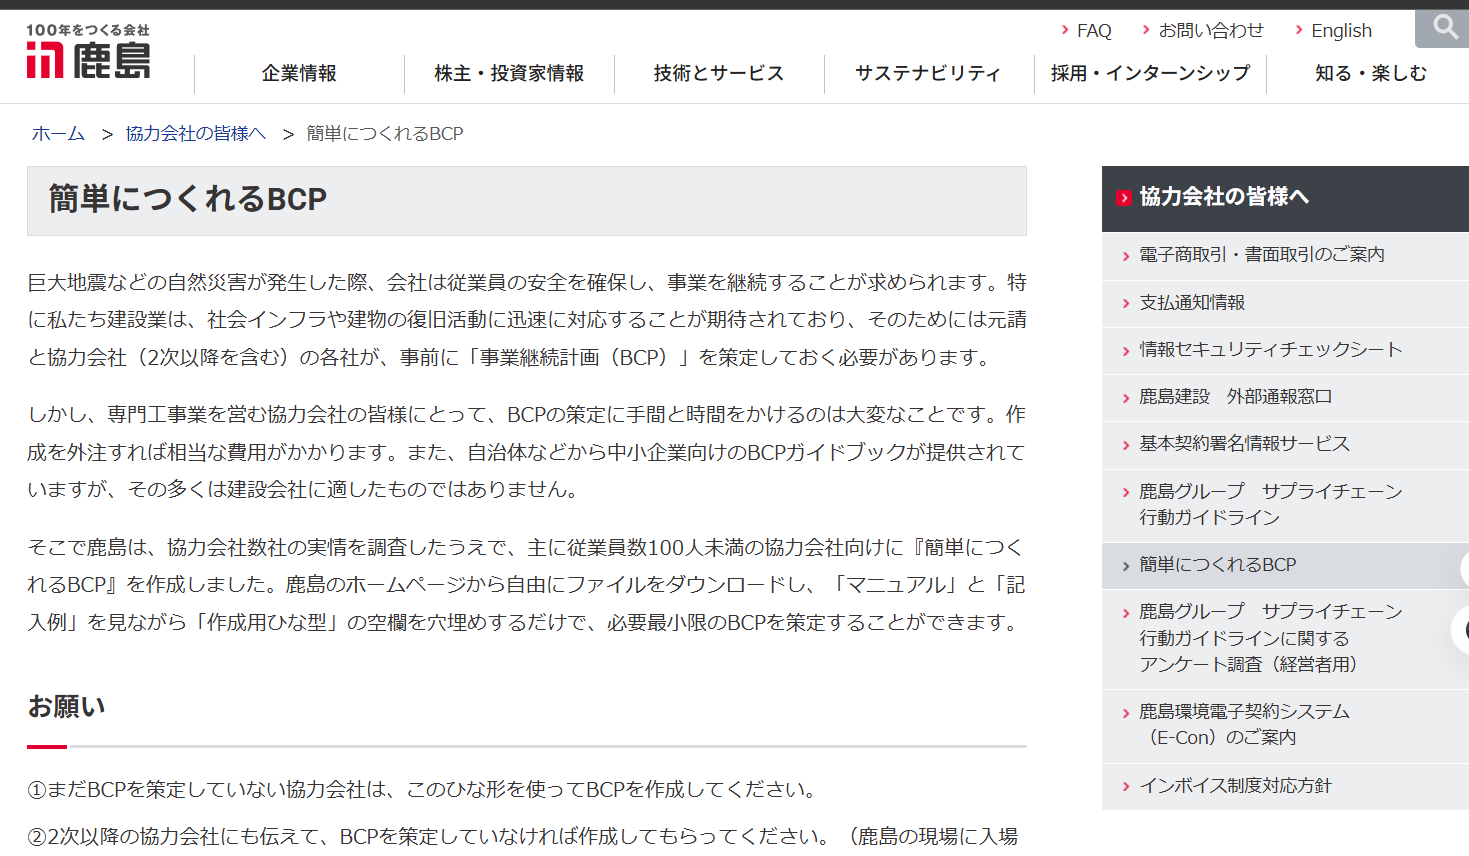Click the red arrow before English
Image resolution: width=1469 pixels, height=856 pixels.
click(x=1299, y=30)
